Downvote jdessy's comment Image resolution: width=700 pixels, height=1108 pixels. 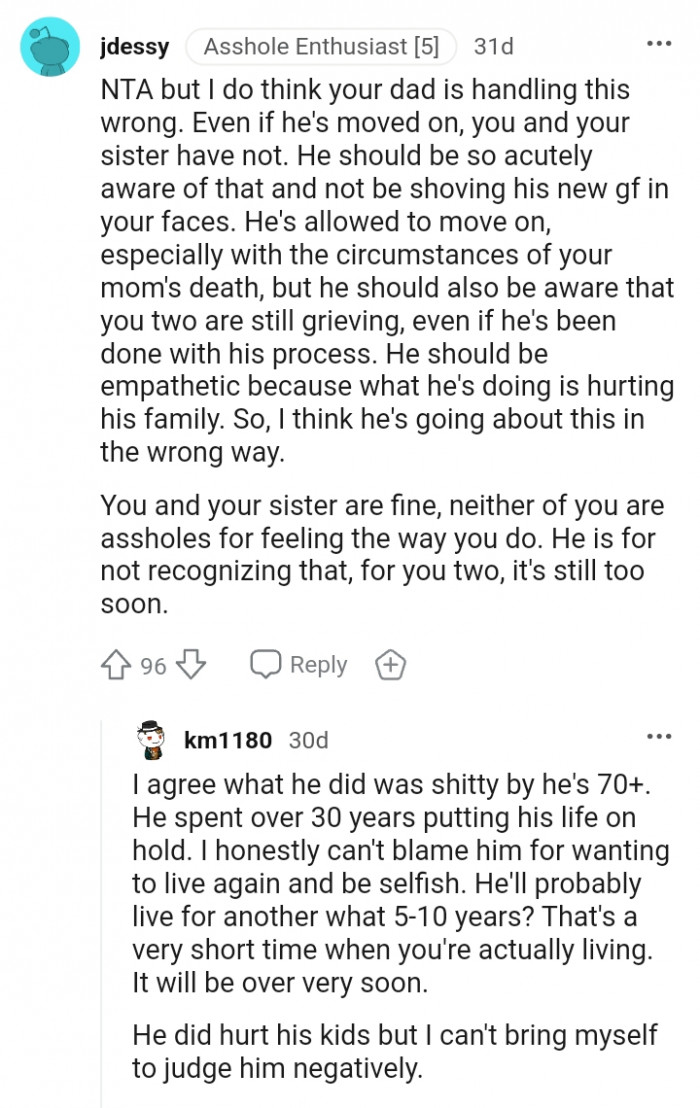point(190,665)
